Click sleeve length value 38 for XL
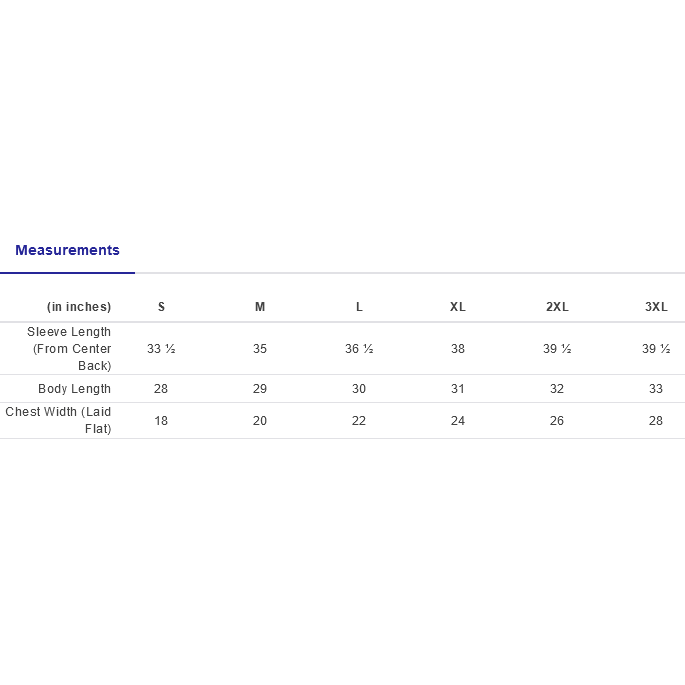Viewport: 685px width, 685px height. 458,349
